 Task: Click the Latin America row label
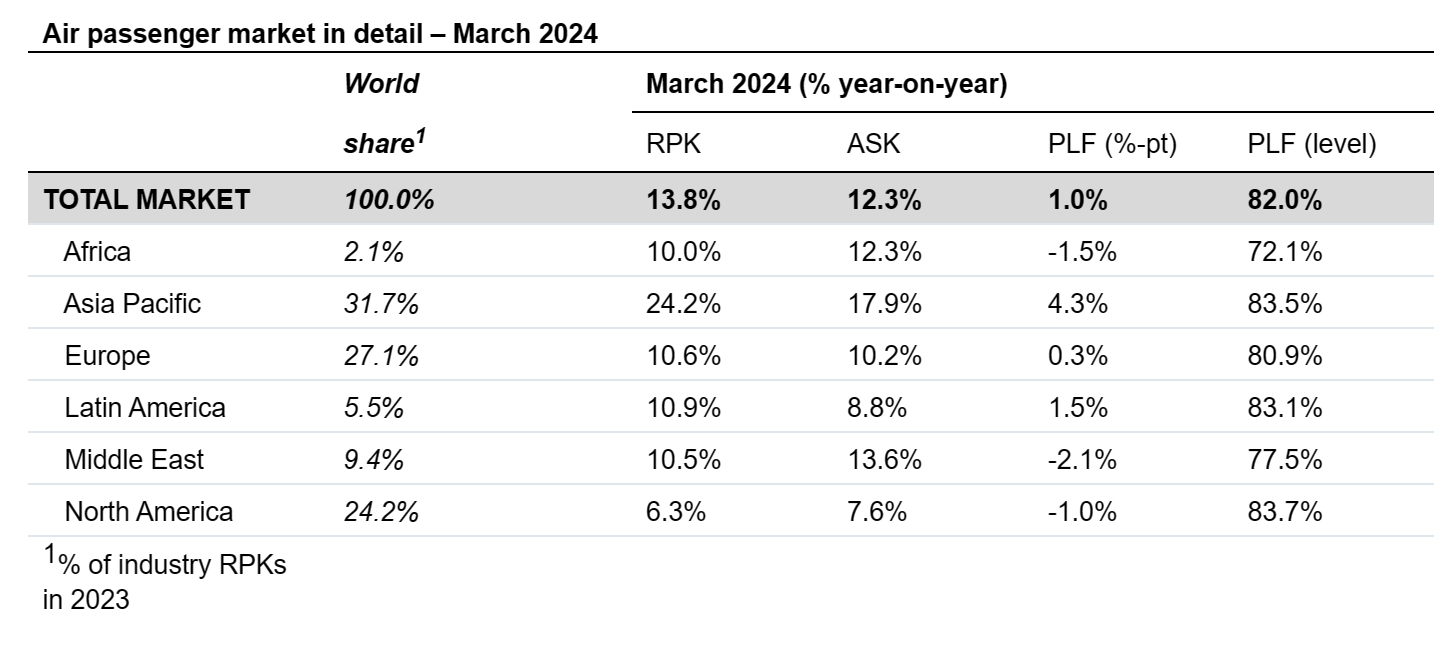point(145,408)
